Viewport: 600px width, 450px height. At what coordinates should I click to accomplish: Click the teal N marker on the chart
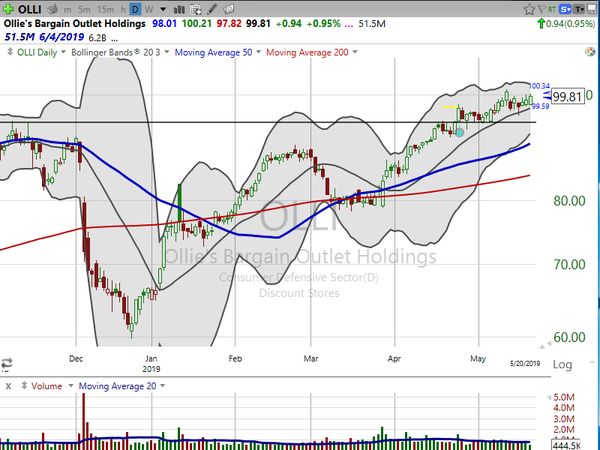coord(460,132)
